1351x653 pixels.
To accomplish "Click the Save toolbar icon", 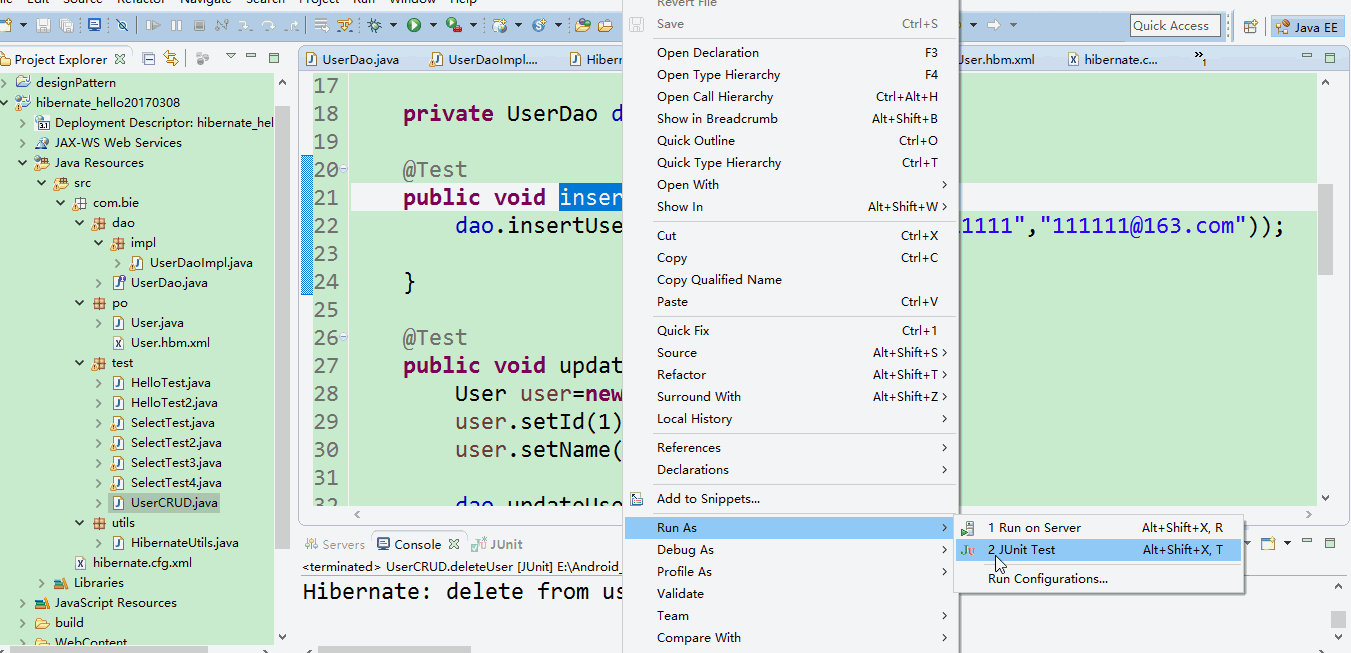I will coord(44,25).
